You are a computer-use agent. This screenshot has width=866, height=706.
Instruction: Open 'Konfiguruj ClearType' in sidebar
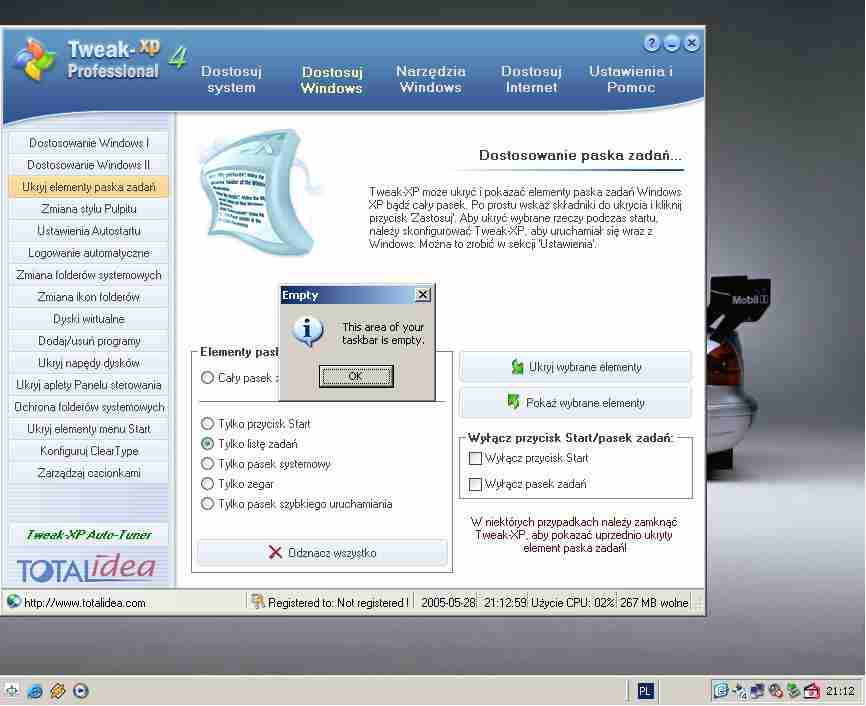[90, 451]
